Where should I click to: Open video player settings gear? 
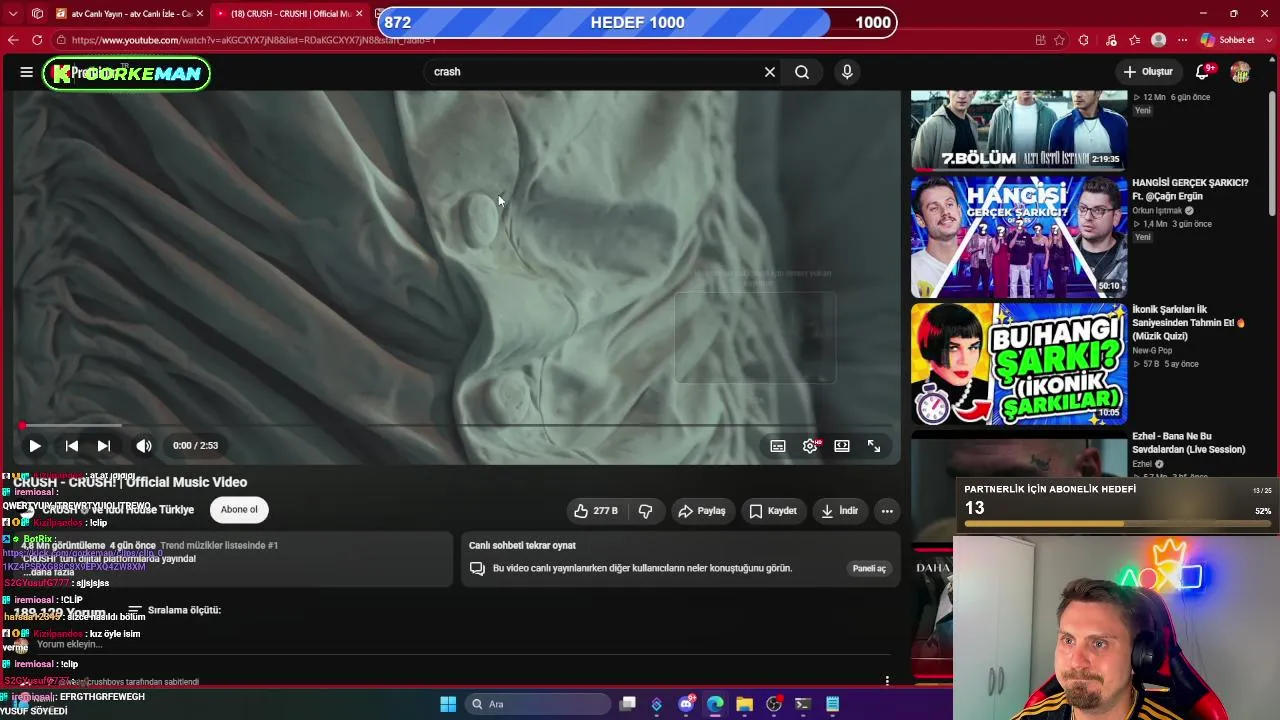pyautogui.click(x=810, y=446)
